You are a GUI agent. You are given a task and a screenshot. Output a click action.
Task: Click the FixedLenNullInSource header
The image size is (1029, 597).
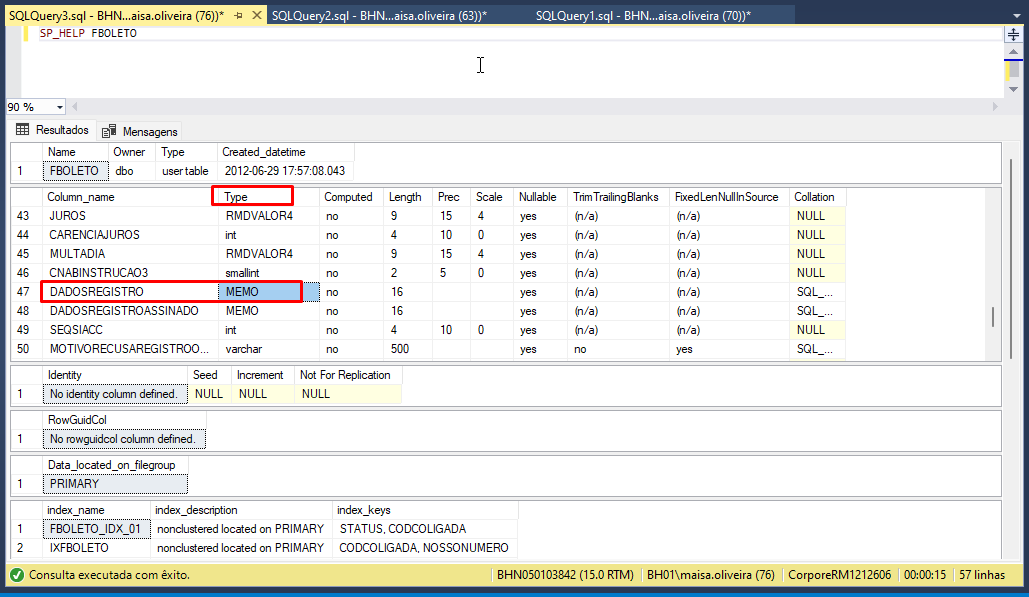tap(726, 197)
